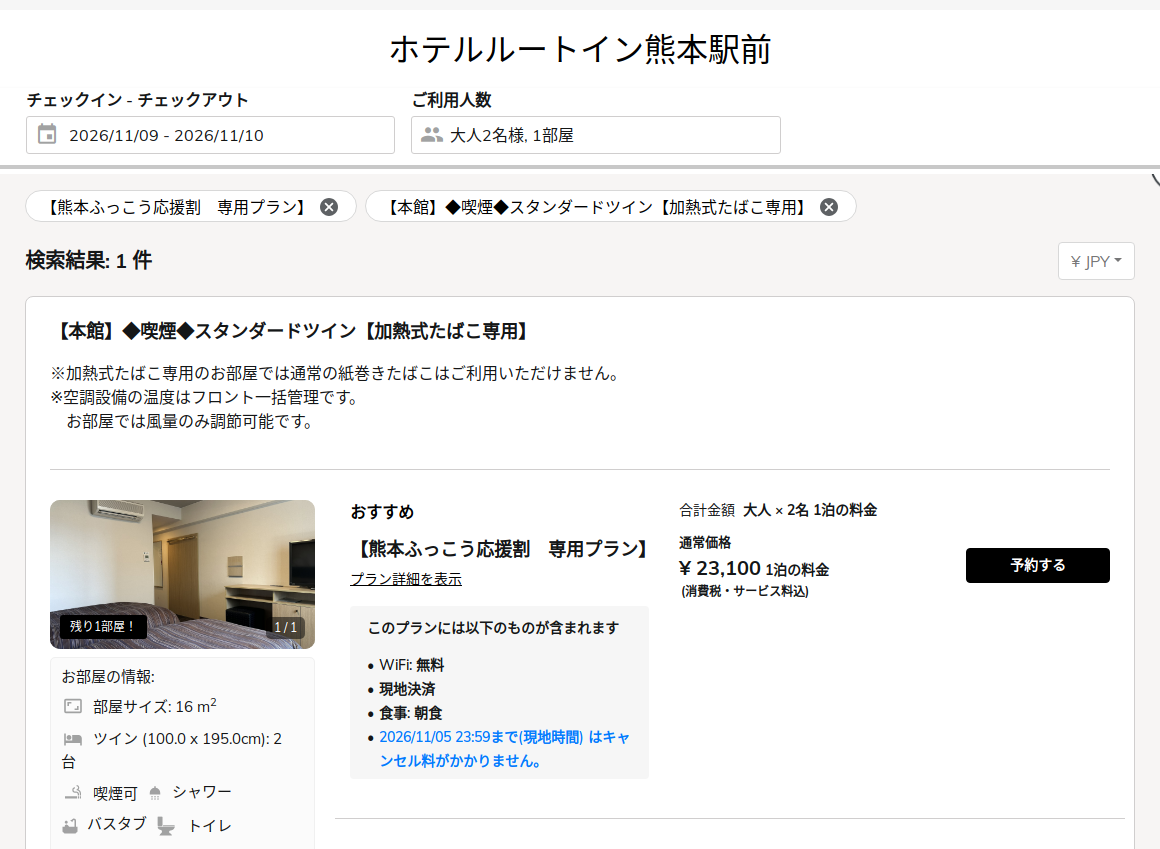Screen dimensions: 1160x849
Task: Click the toilet icon
Action: point(166,826)
